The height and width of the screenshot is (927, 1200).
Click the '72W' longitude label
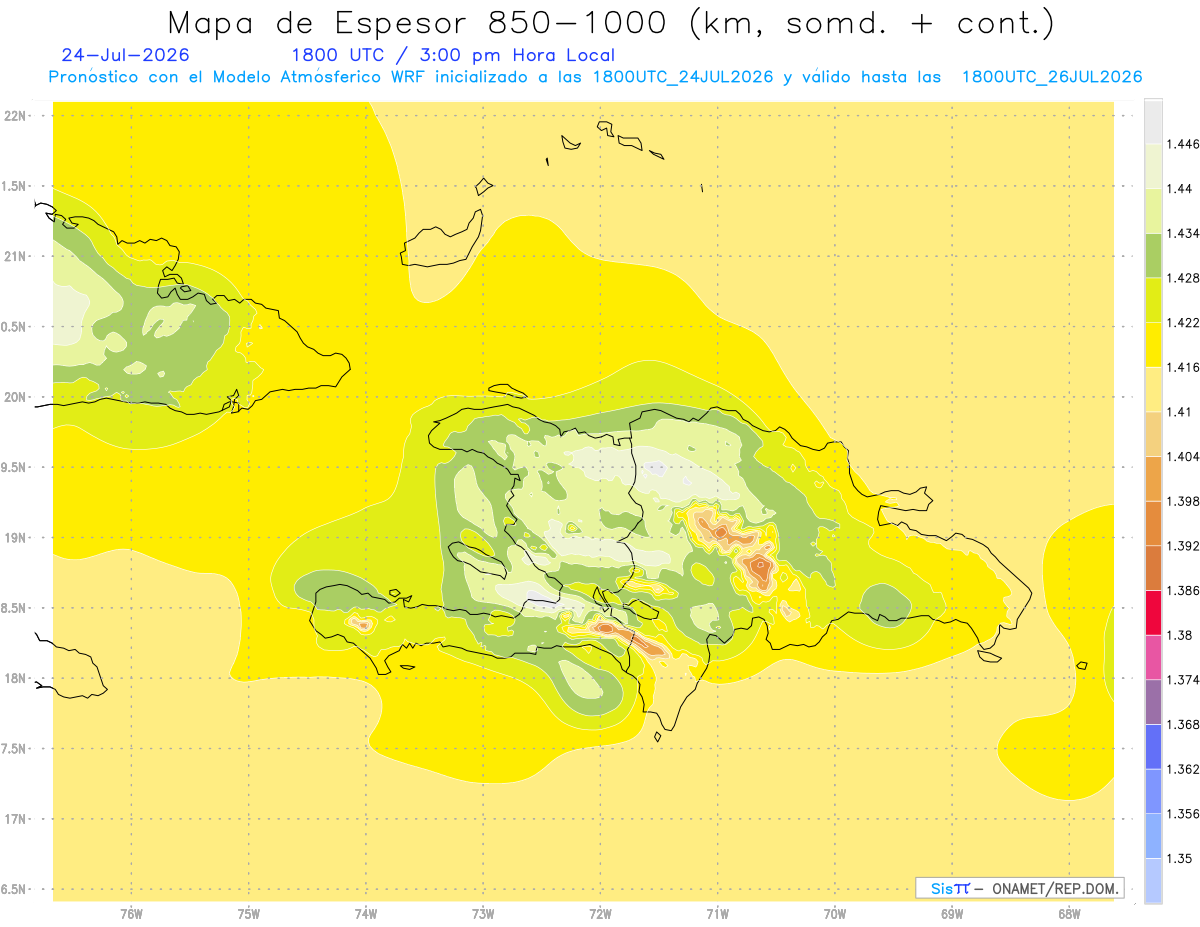click(x=600, y=914)
